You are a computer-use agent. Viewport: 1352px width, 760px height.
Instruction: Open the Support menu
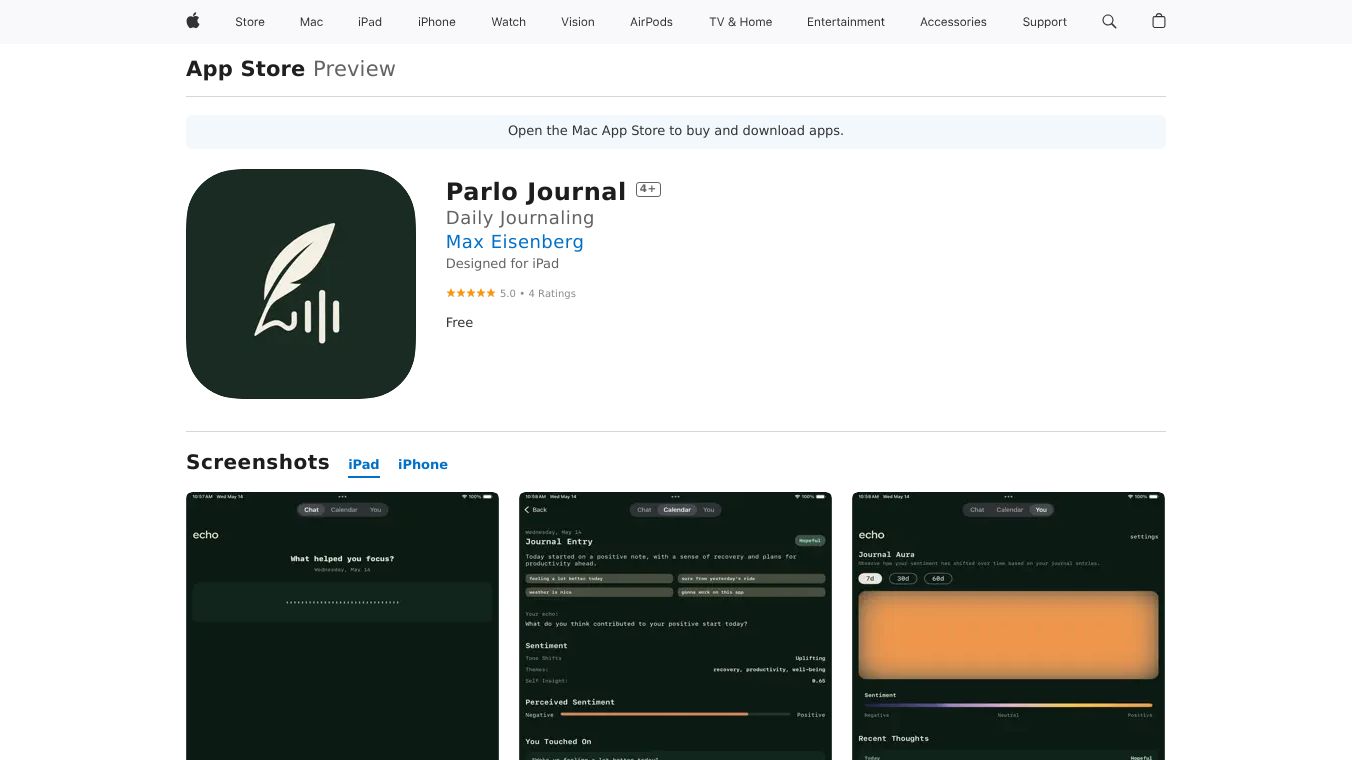point(1045,22)
